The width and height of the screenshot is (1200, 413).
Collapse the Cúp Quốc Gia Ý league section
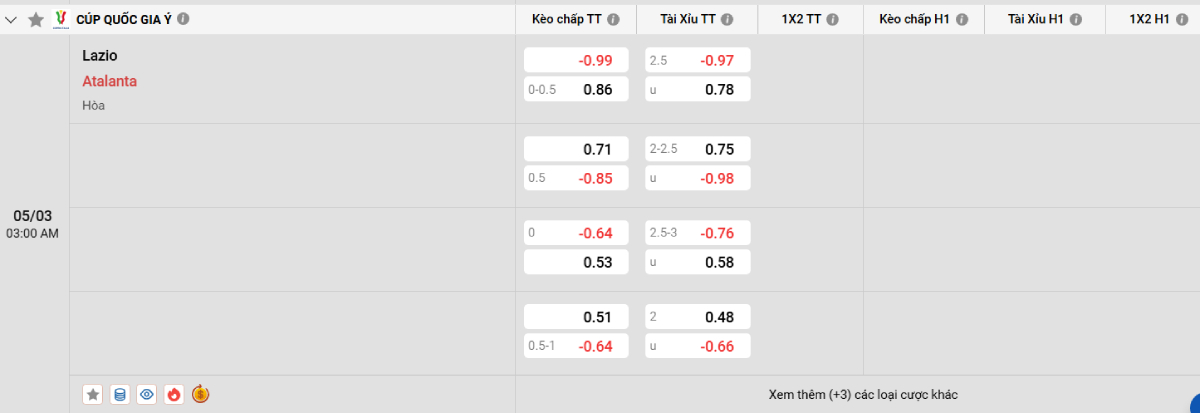pos(11,19)
